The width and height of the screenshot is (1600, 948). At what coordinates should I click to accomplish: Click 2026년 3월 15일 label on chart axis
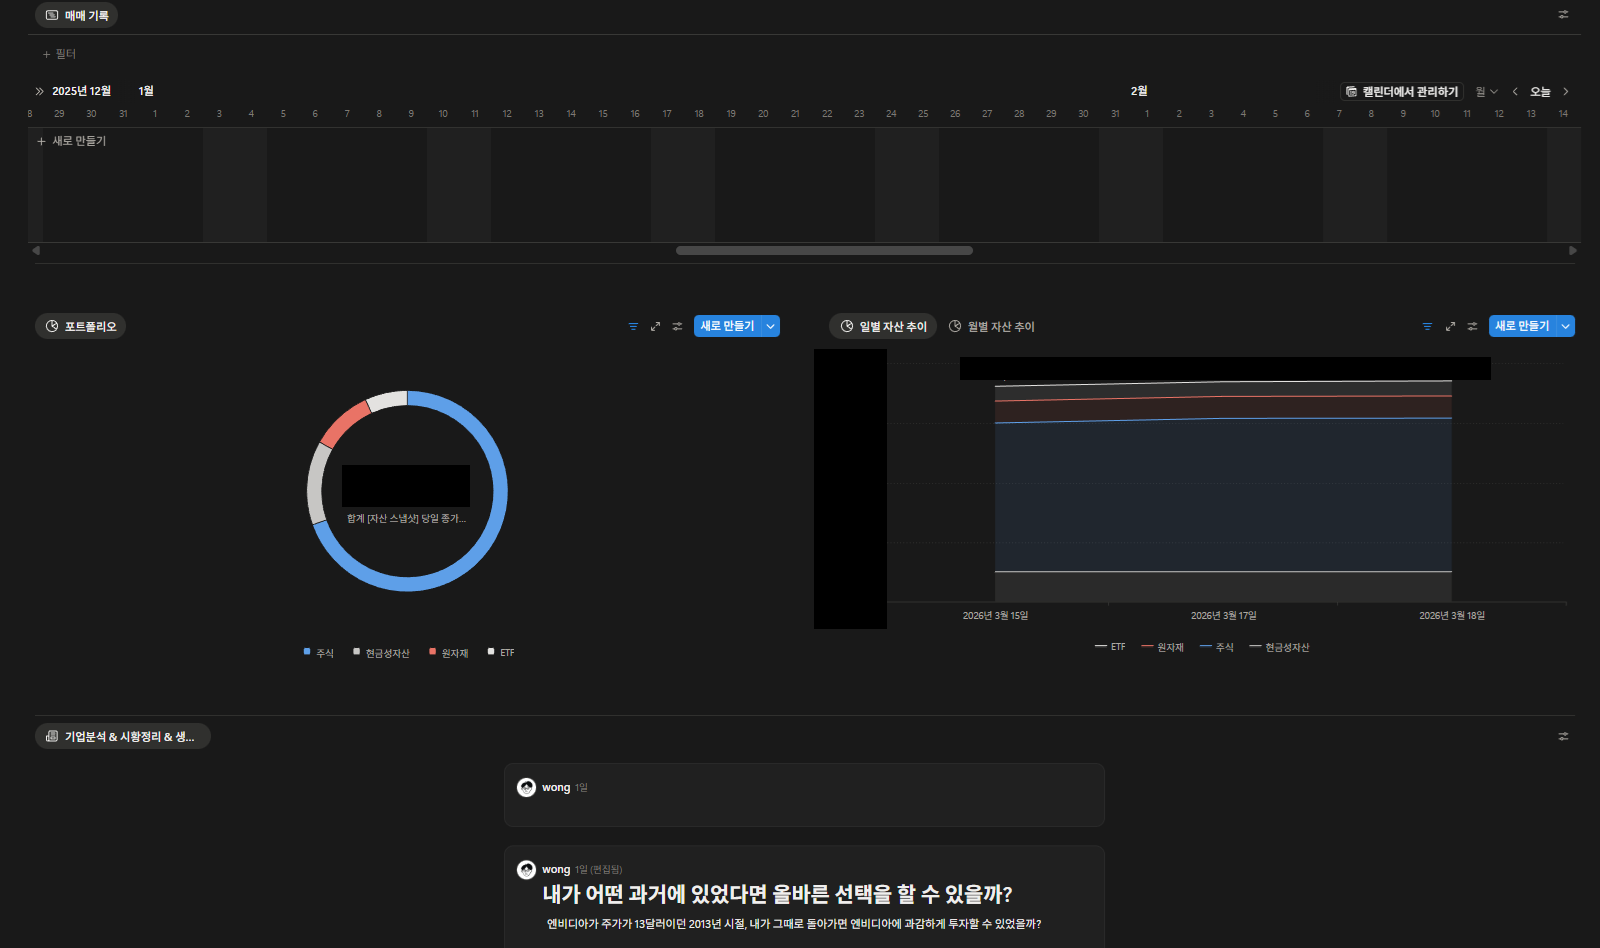(995, 616)
